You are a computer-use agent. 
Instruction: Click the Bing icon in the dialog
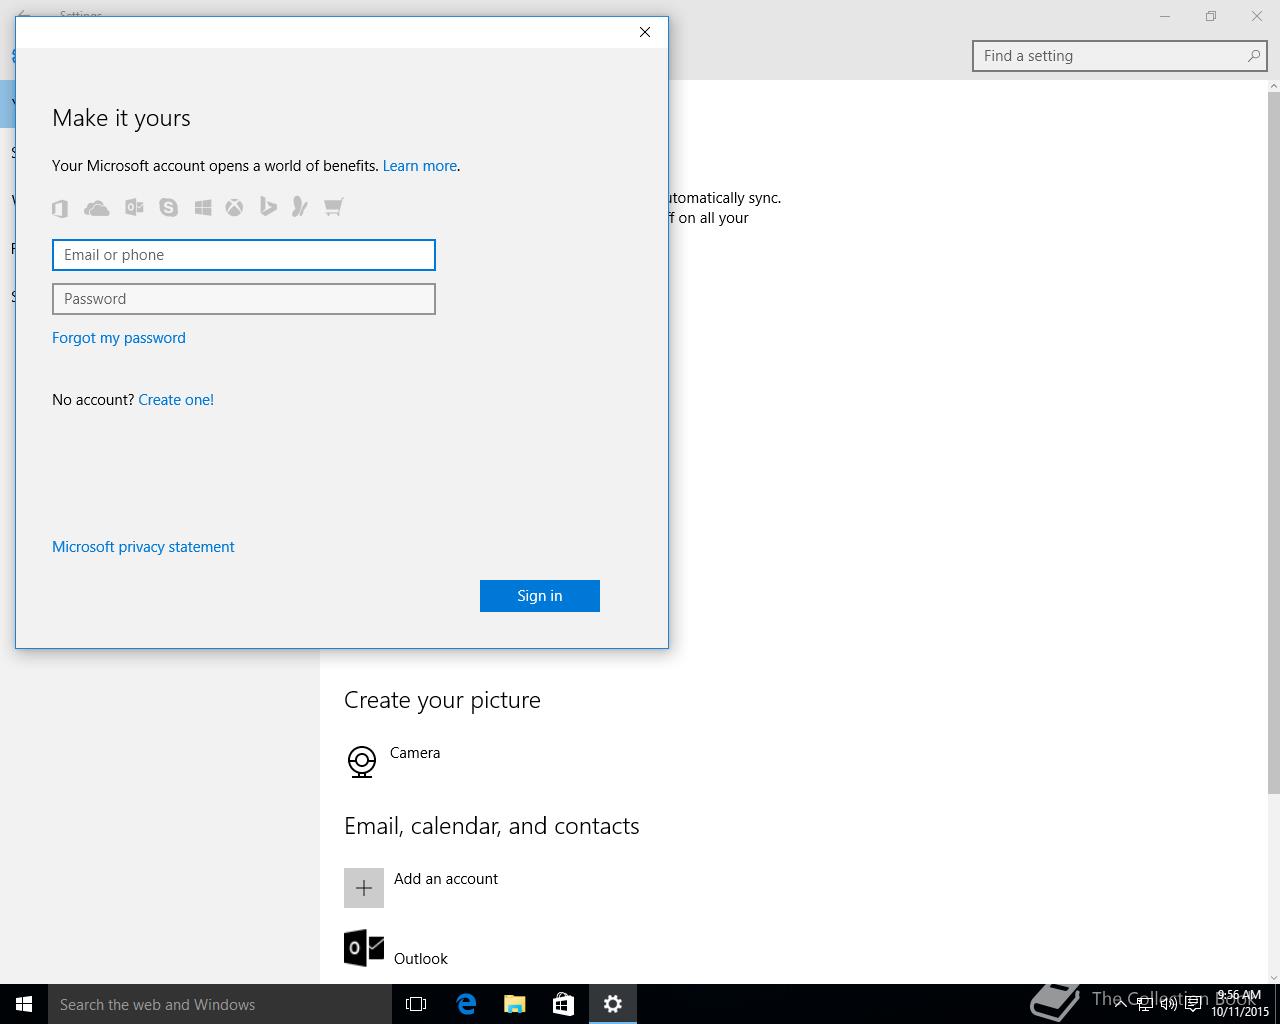pyautogui.click(x=268, y=207)
